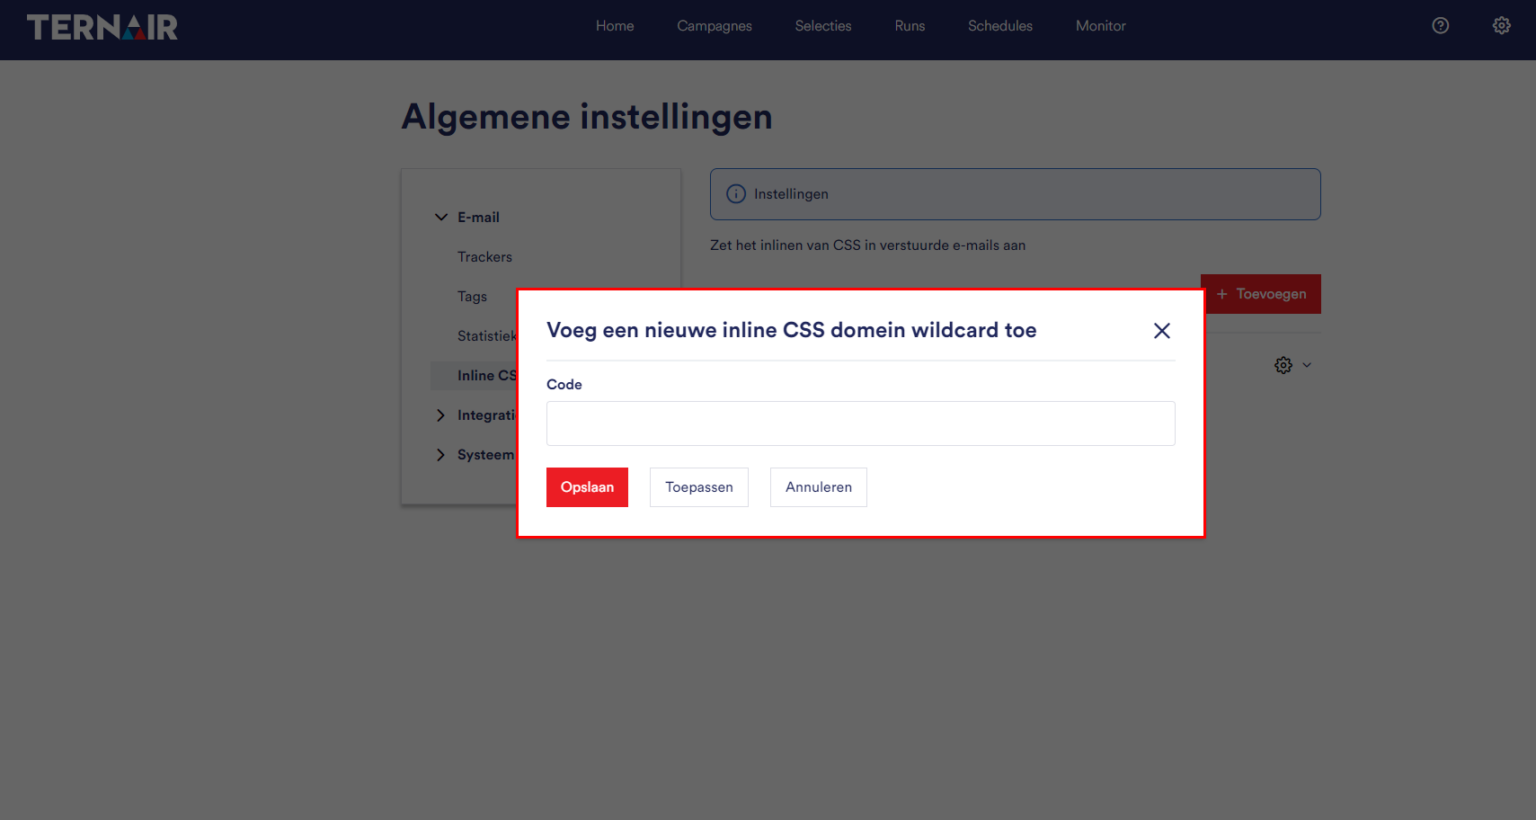The height and width of the screenshot is (820, 1536).
Task: Click the Algemene instellingen heading
Action: [x=587, y=117]
